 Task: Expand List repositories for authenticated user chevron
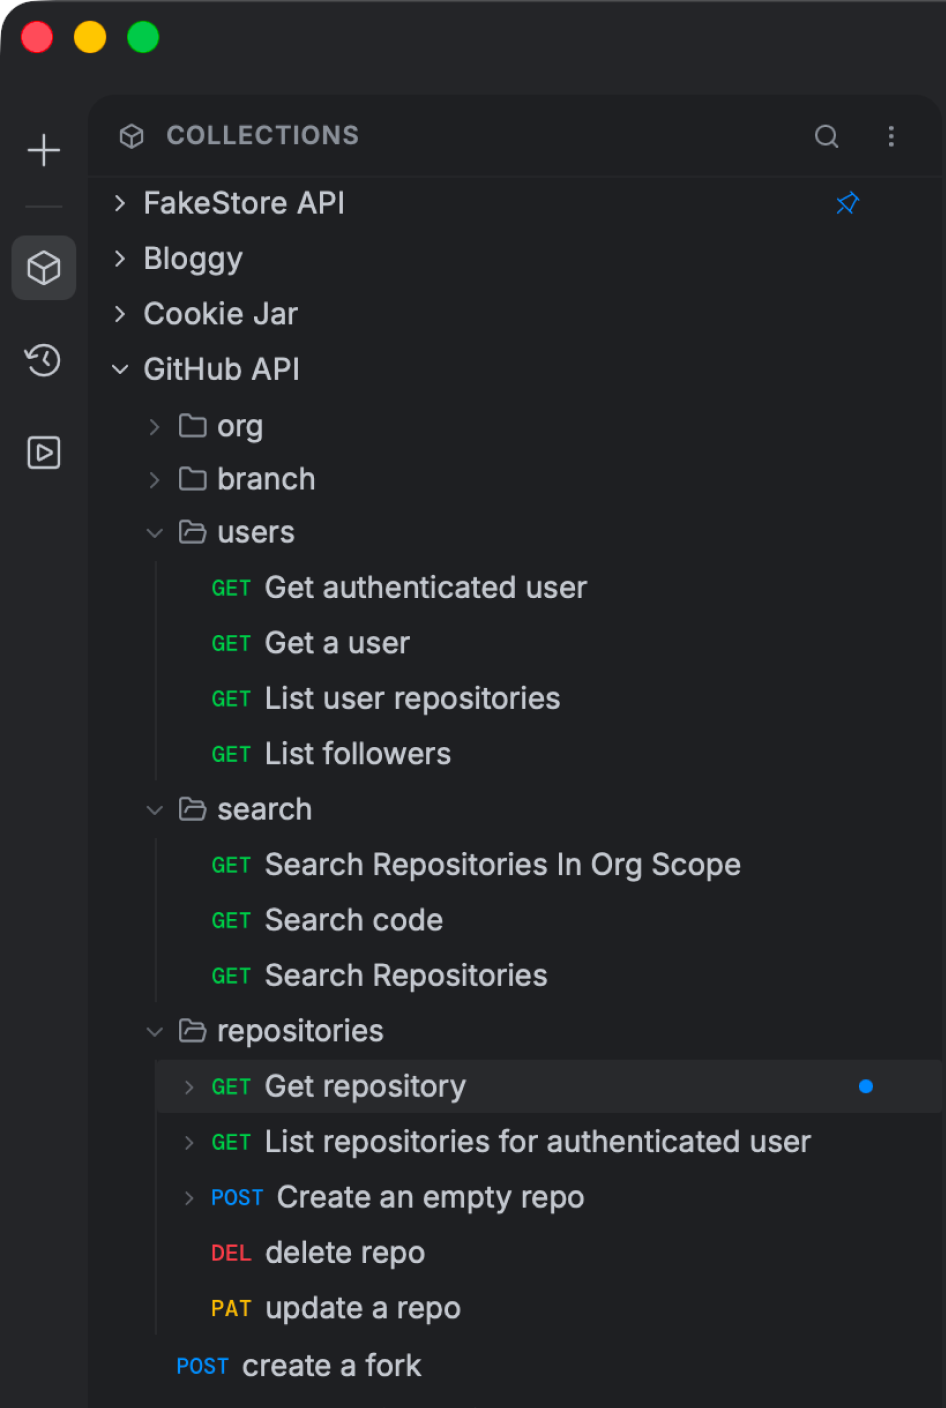coord(189,1142)
